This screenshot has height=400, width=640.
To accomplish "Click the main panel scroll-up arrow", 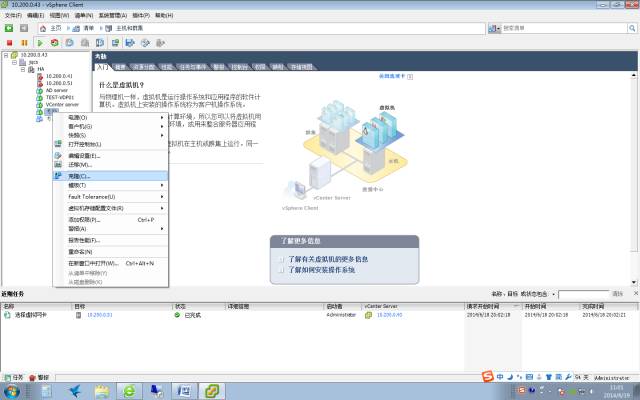I will (x=634, y=76).
